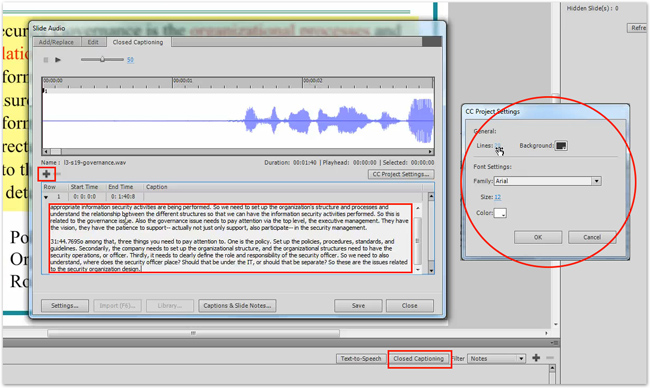Confirm CC Project Settings with OK
Image resolution: width=650 pixels, height=388 pixels.
tap(538, 237)
